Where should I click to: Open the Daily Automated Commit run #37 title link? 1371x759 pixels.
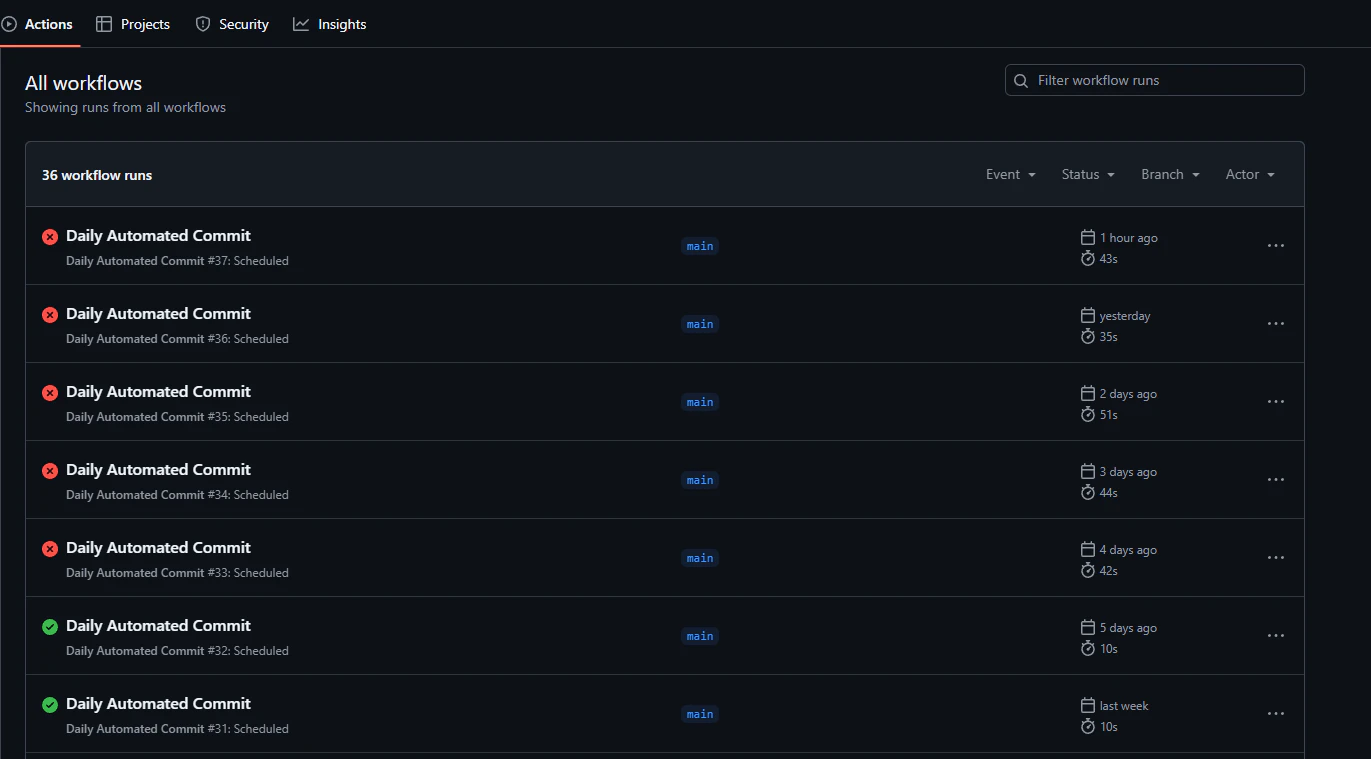click(x=158, y=236)
